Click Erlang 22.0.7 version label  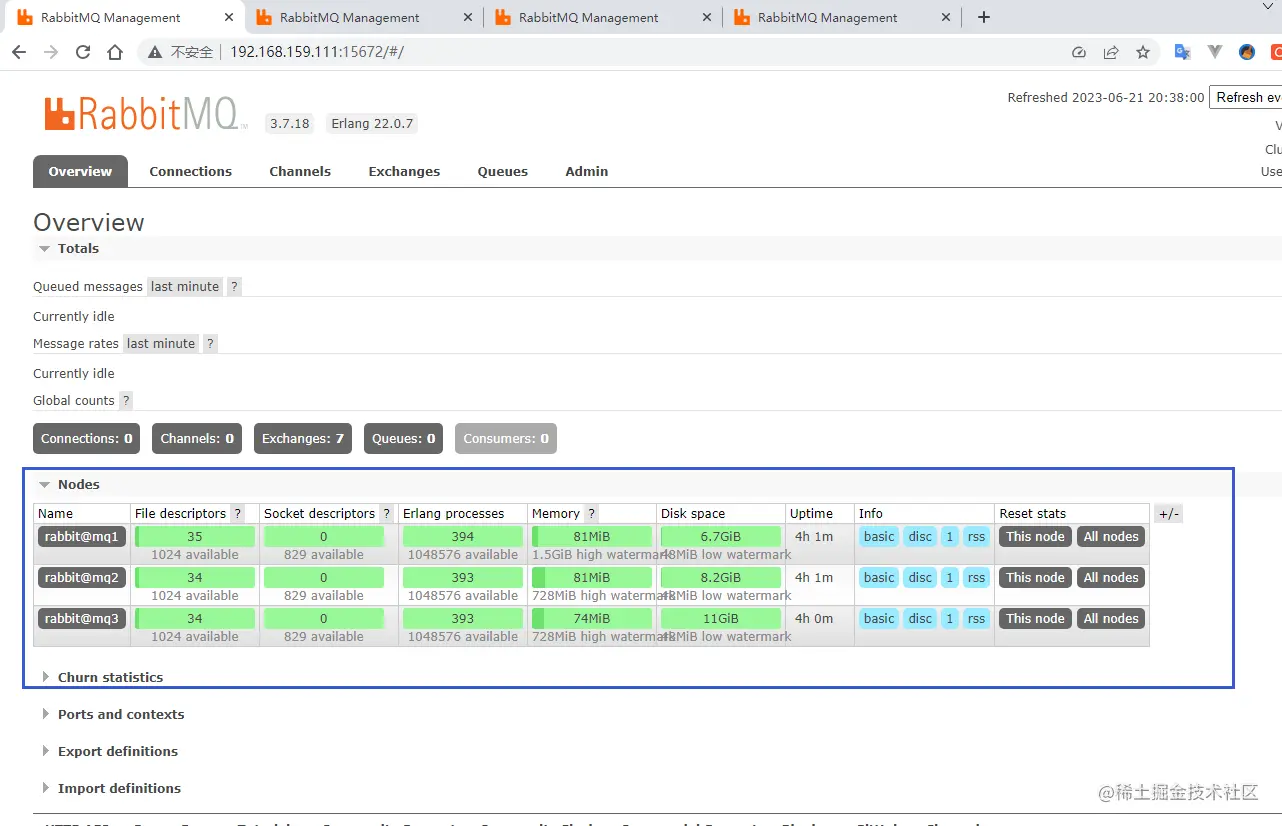click(372, 124)
